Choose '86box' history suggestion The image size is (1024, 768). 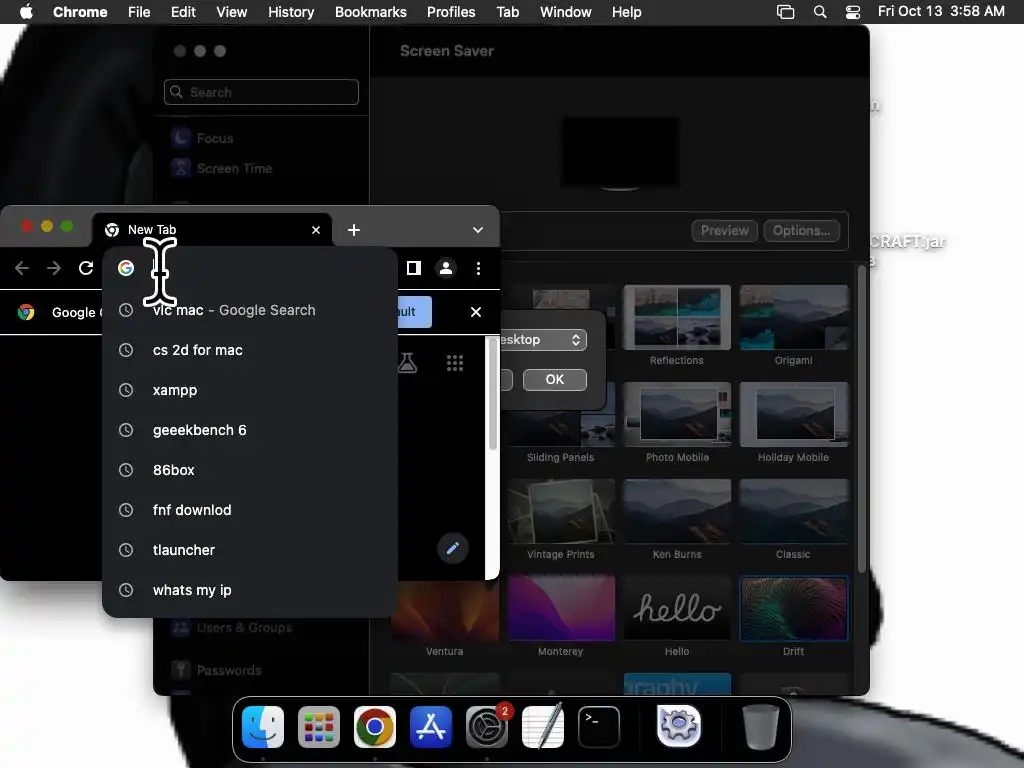(x=250, y=470)
